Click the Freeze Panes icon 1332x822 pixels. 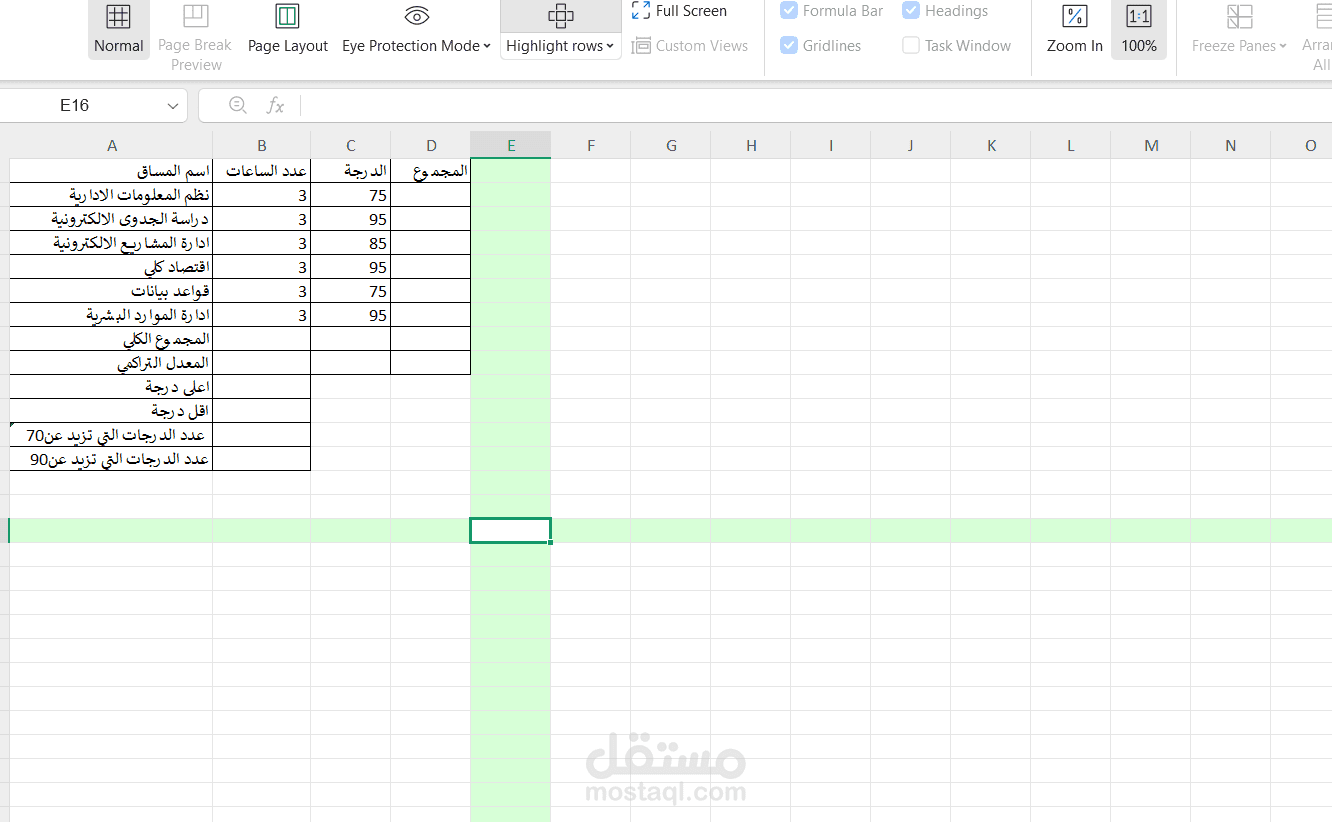(1240, 17)
